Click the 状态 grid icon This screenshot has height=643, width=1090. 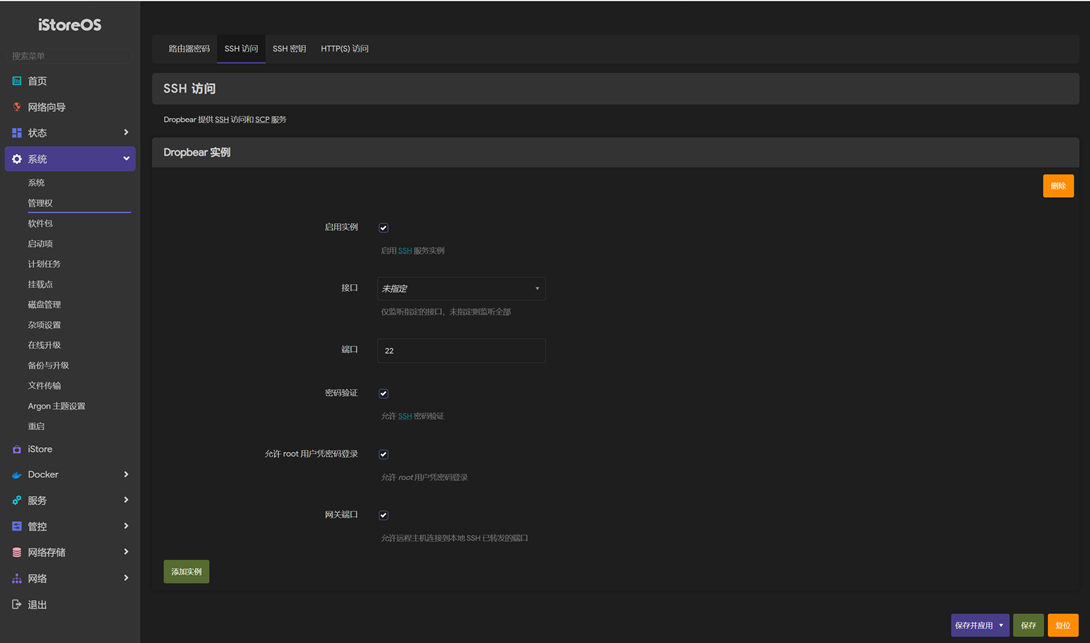click(x=17, y=133)
